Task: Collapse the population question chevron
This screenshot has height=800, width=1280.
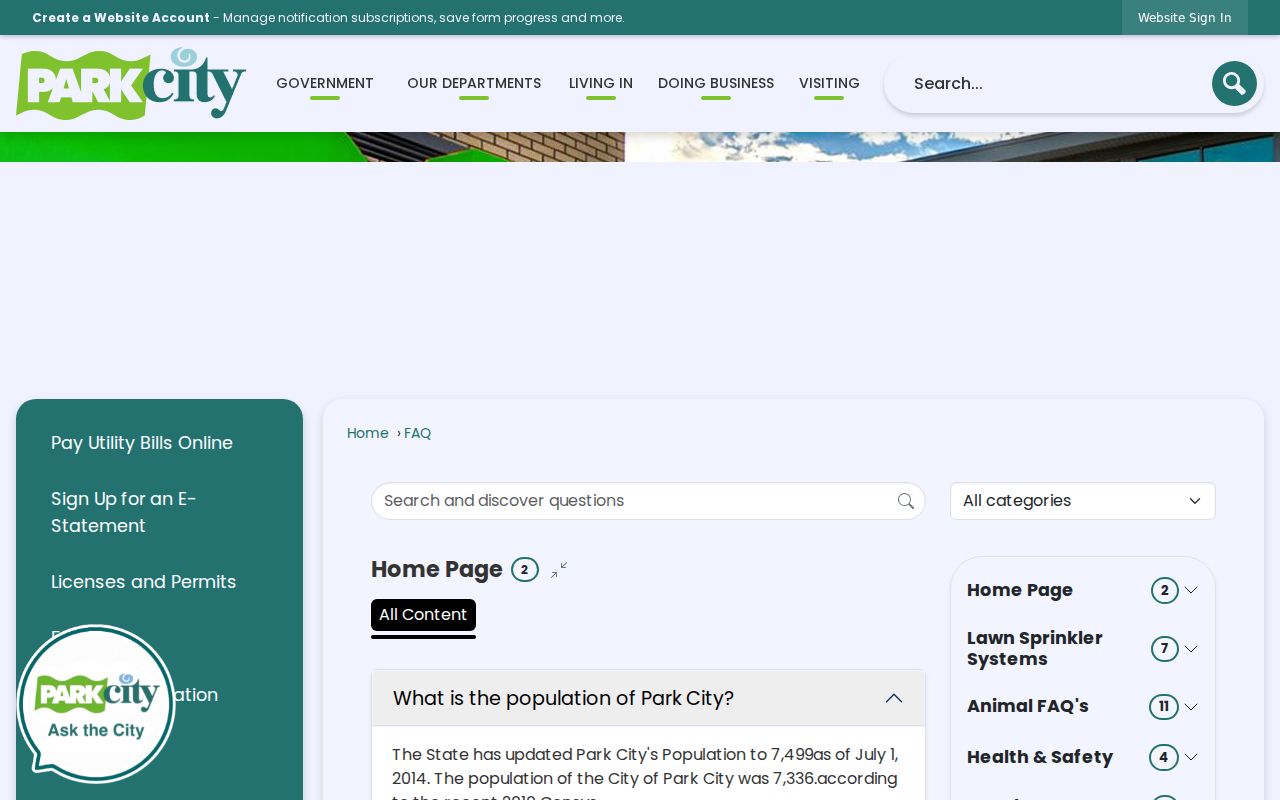Action: pyautogui.click(x=894, y=698)
